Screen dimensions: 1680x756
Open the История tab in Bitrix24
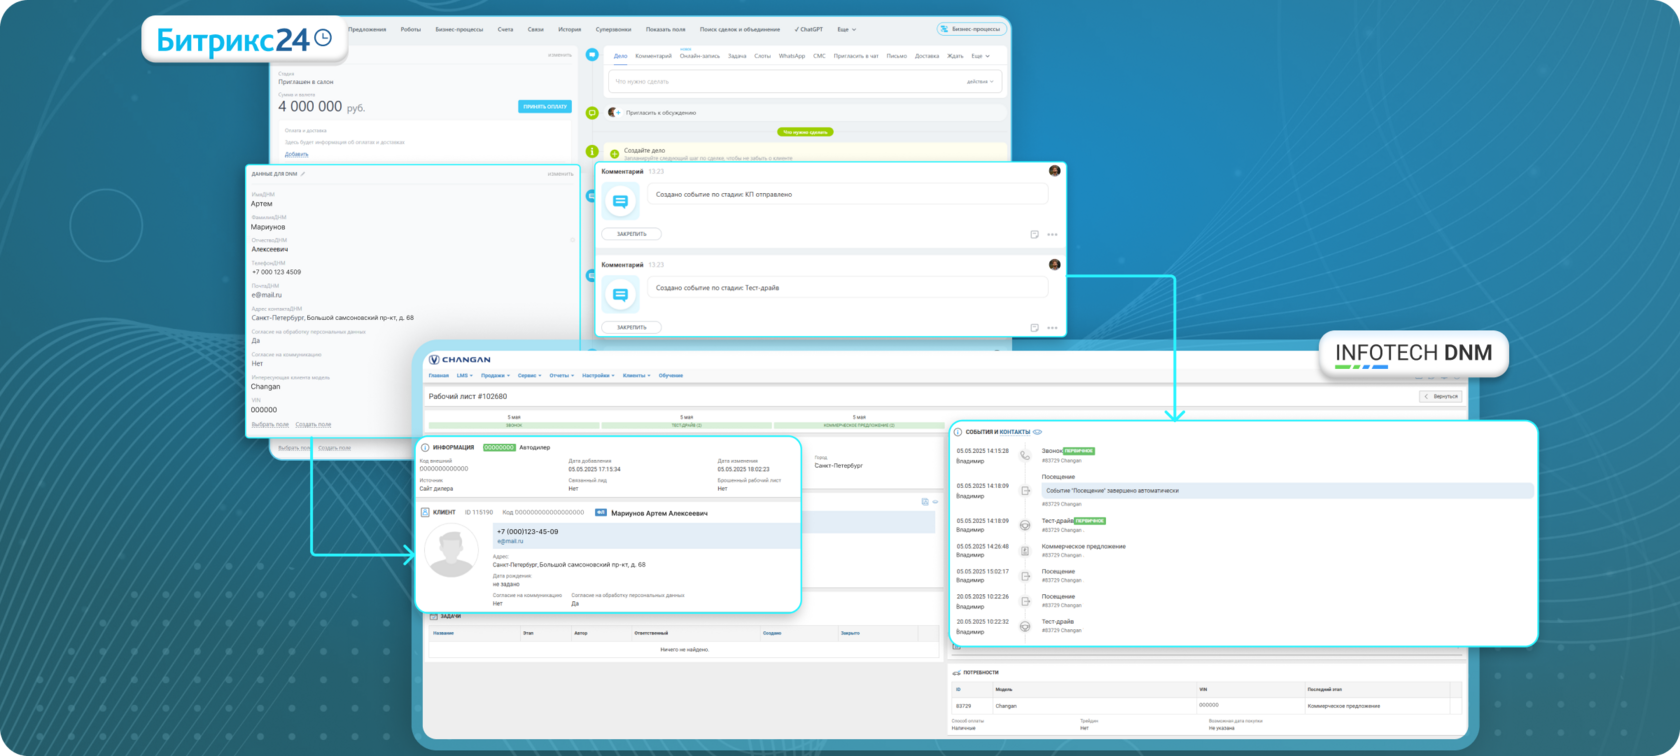click(570, 29)
